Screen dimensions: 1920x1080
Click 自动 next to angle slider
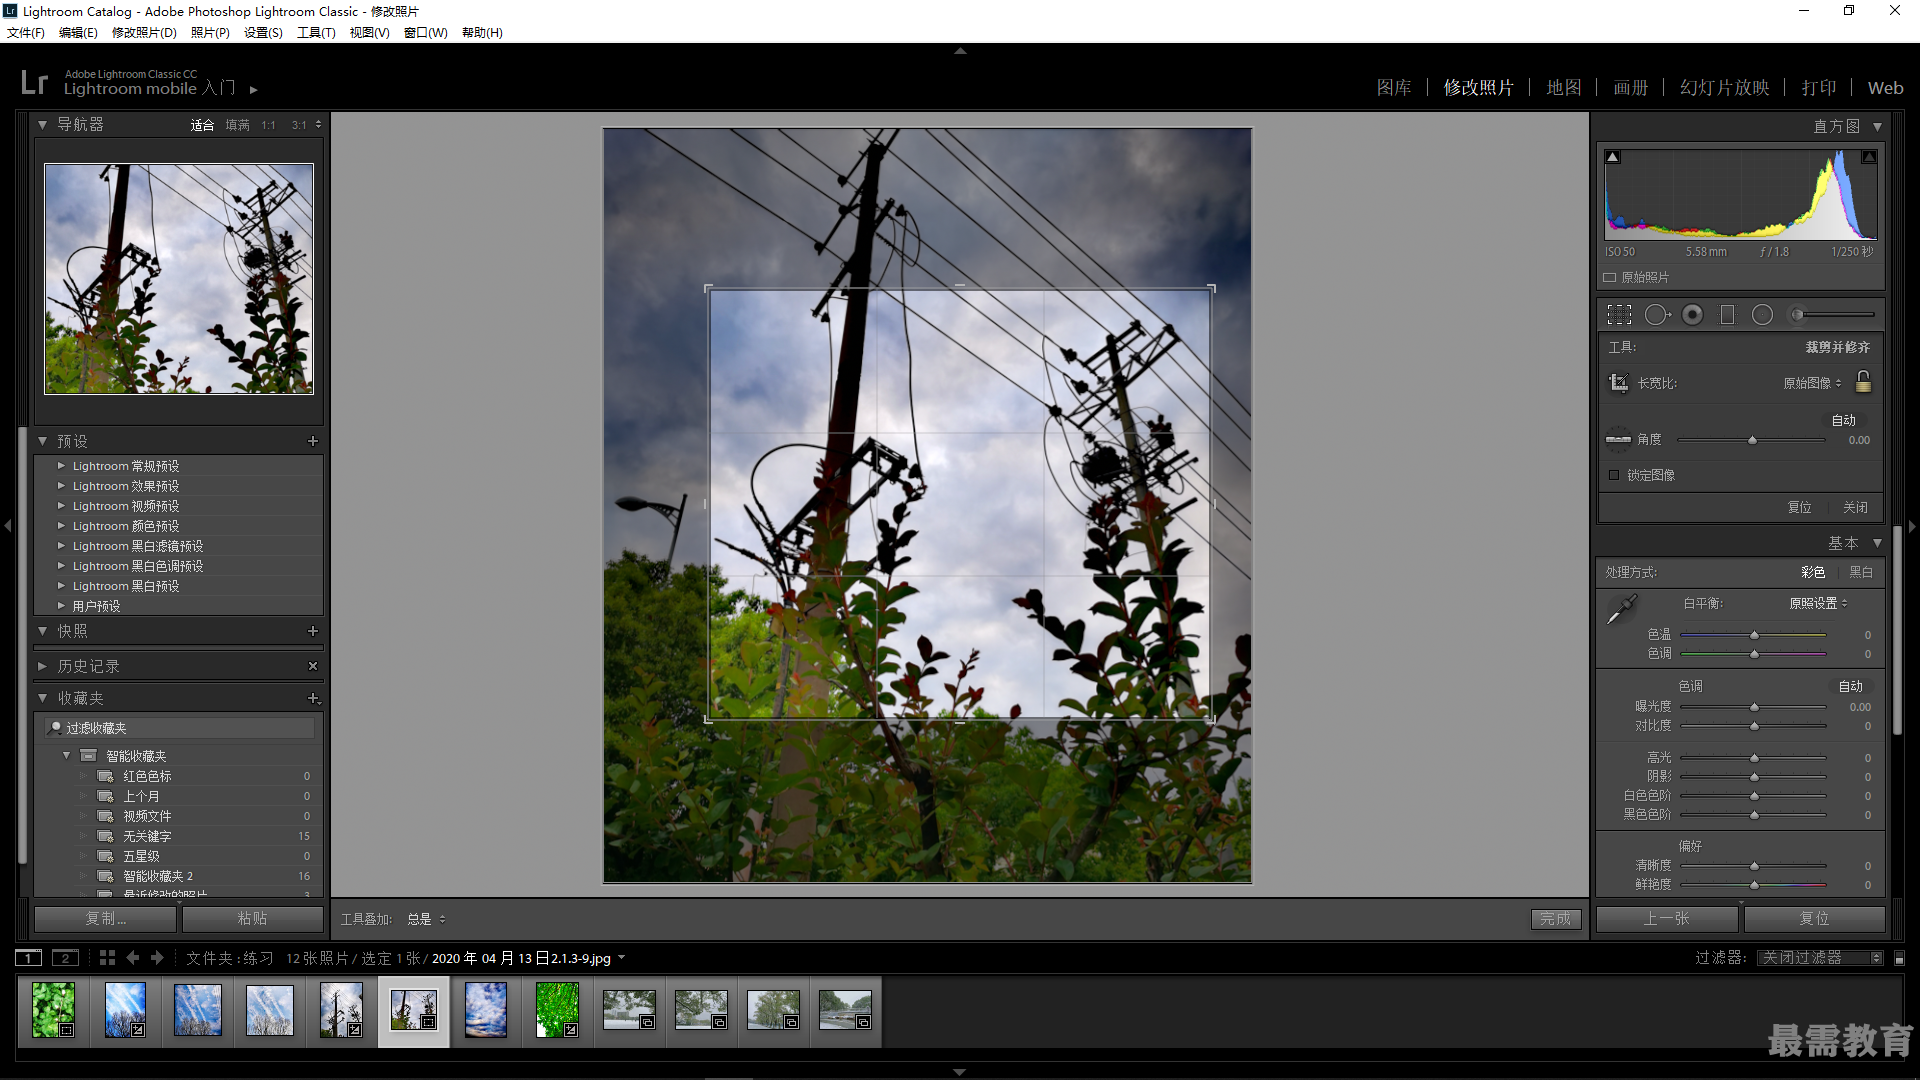click(1844, 420)
